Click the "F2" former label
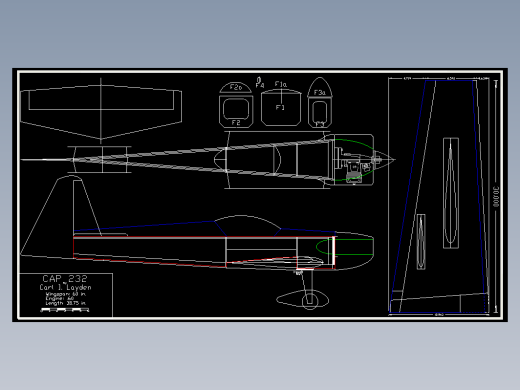 [x=236, y=123]
